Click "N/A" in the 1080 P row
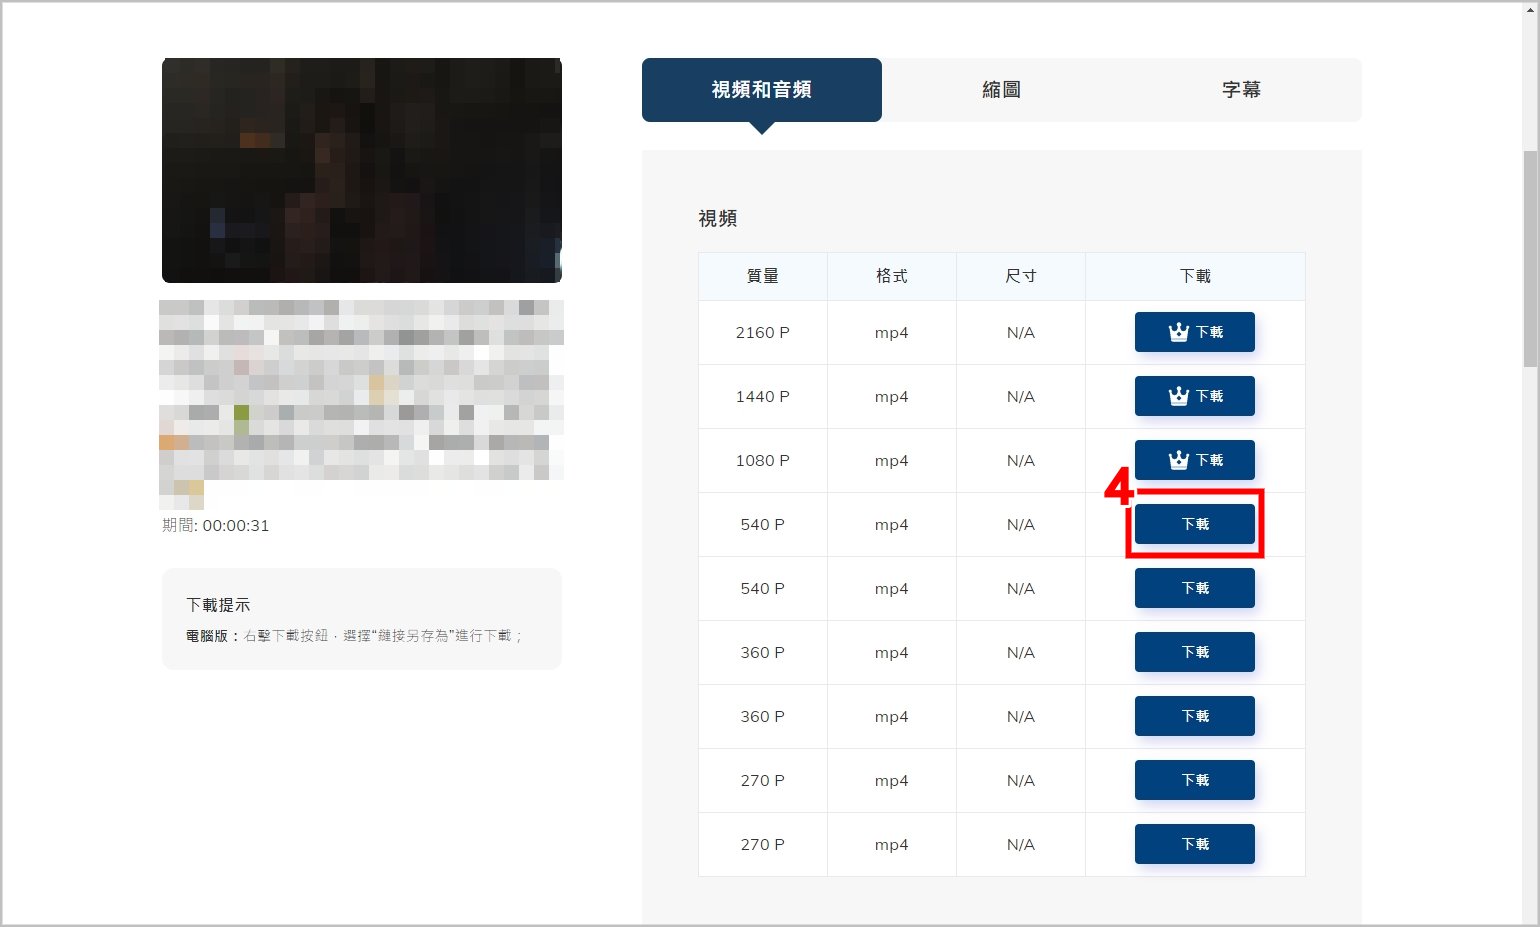1540x927 pixels. point(1021,461)
